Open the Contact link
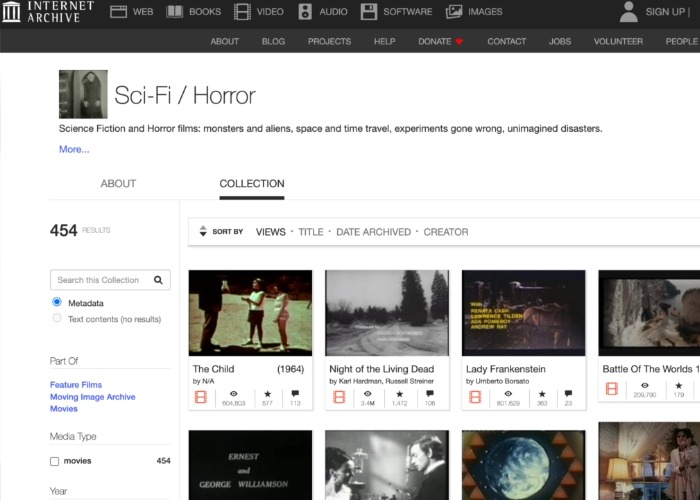 tap(507, 42)
